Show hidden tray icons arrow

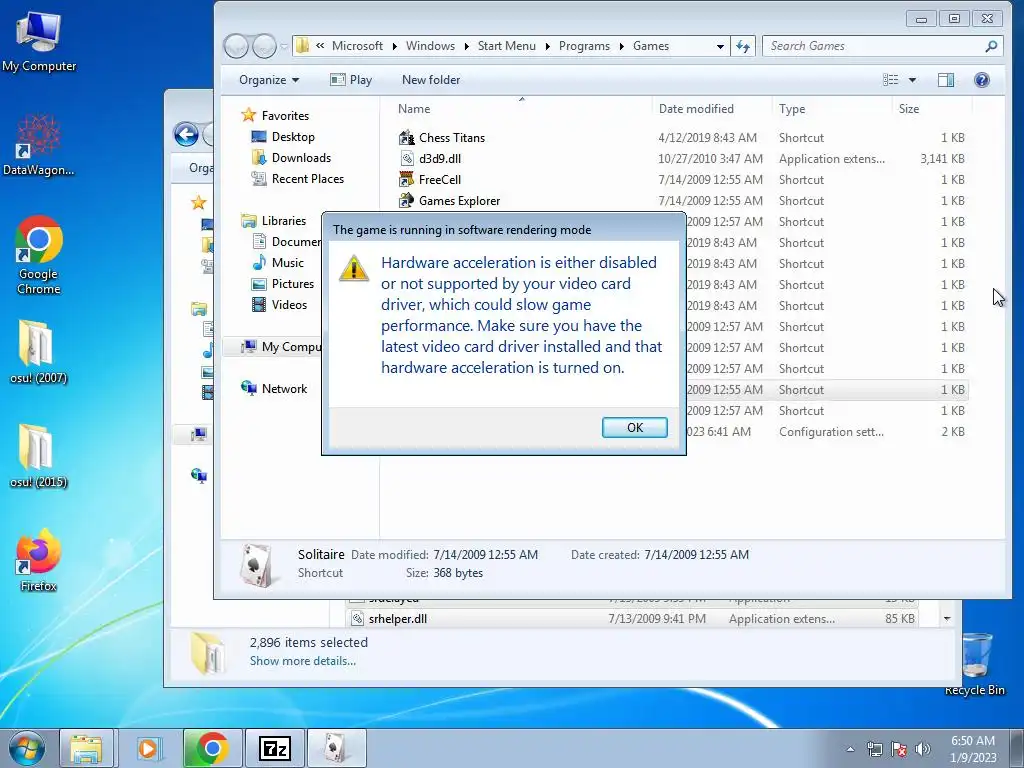pos(850,749)
